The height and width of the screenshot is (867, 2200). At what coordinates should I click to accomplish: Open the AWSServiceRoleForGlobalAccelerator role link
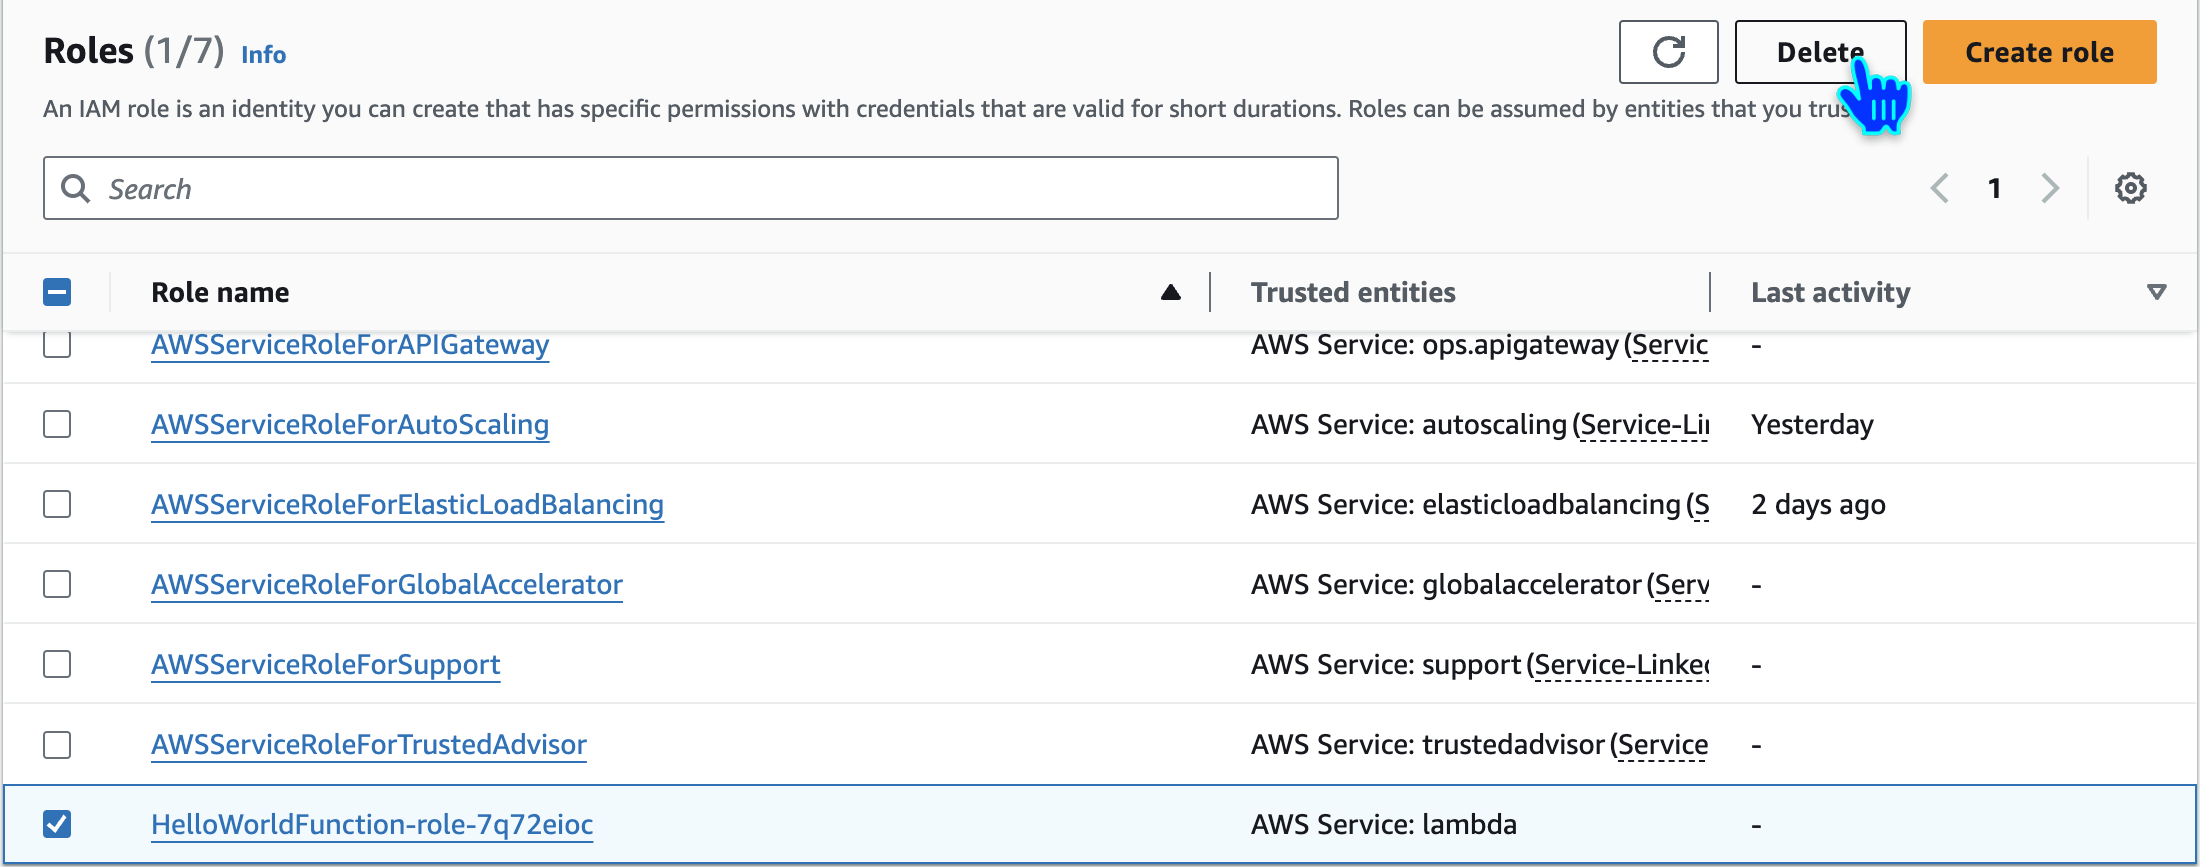point(387,584)
